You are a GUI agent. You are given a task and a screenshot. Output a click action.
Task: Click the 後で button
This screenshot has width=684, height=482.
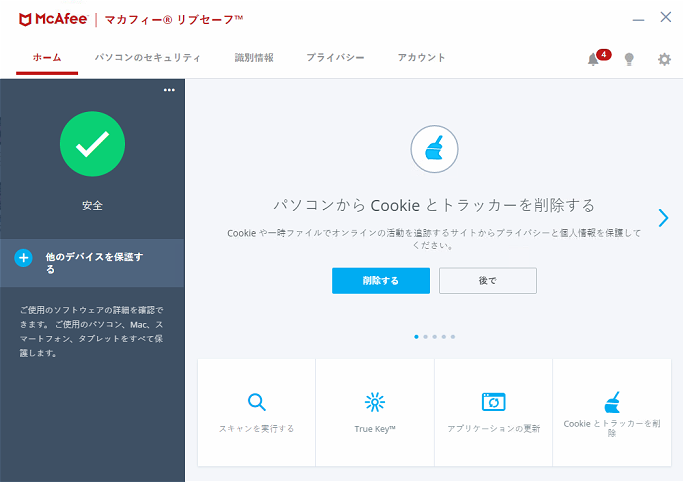coord(488,280)
